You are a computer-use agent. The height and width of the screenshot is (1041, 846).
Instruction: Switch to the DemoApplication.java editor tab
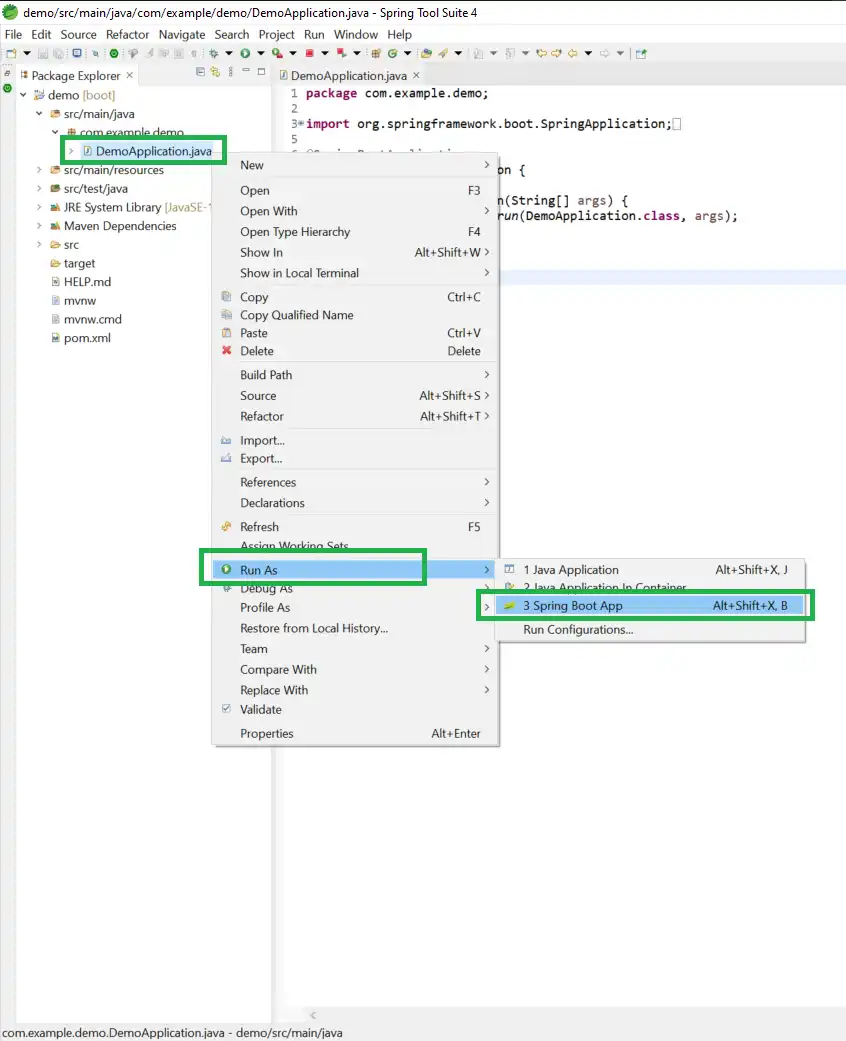[x=347, y=76]
